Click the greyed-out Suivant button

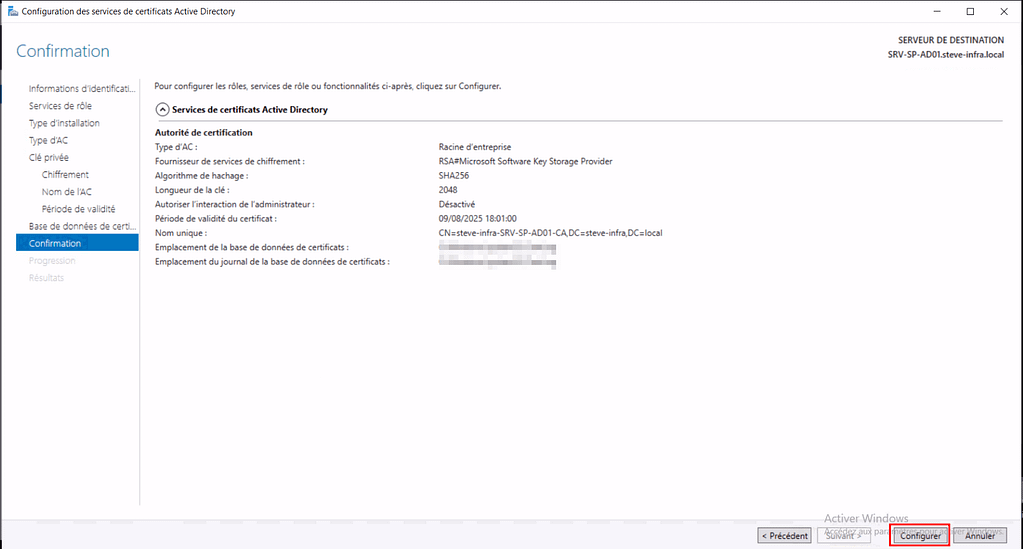point(840,536)
